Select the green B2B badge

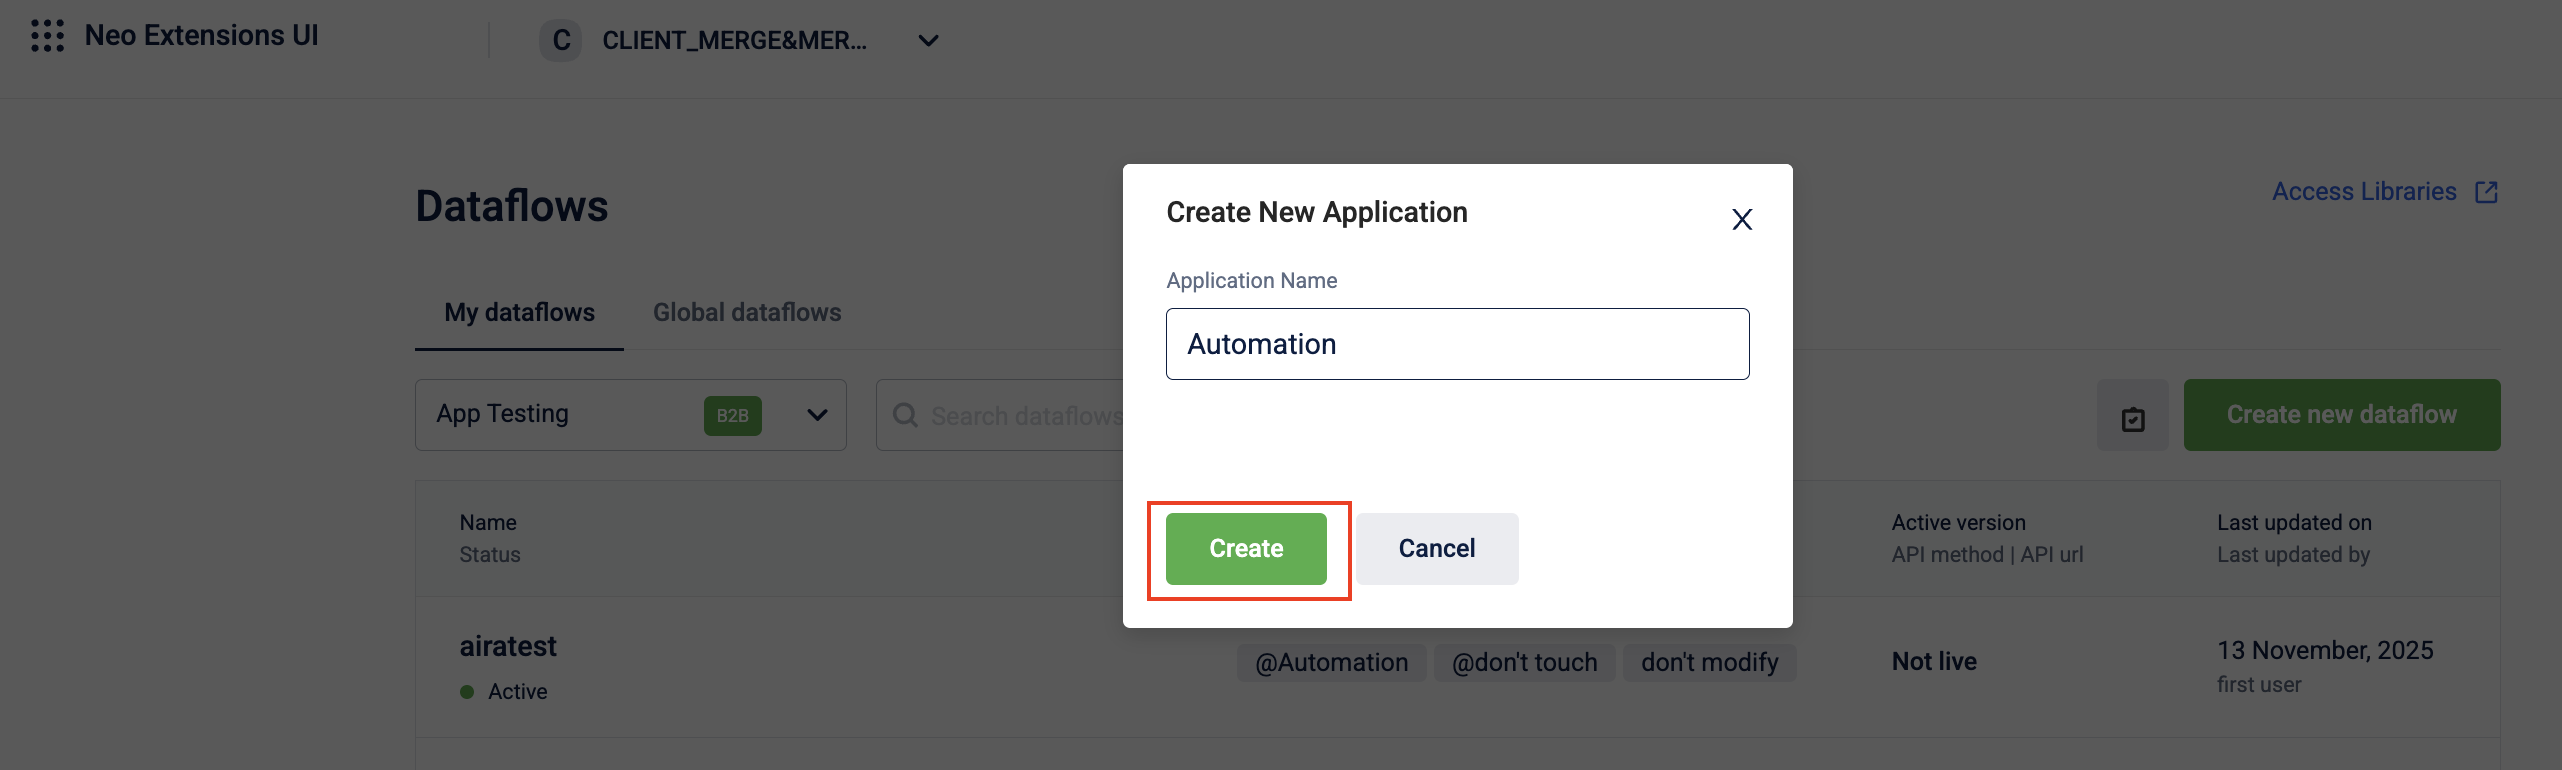coord(732,416)
